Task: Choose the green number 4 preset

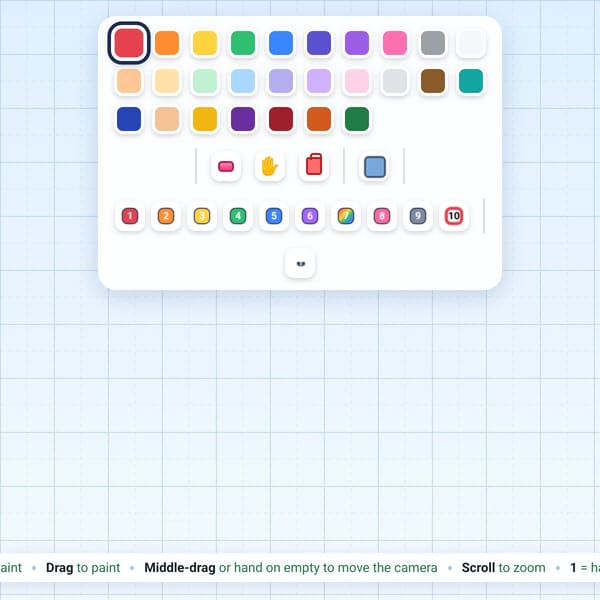Action: (238, 216)
